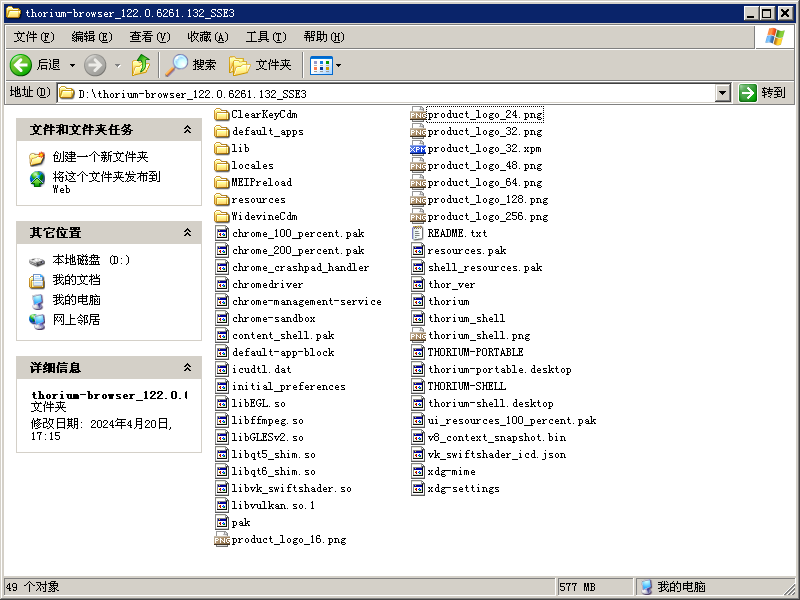Go up one folder level

(x=141, y=65)
